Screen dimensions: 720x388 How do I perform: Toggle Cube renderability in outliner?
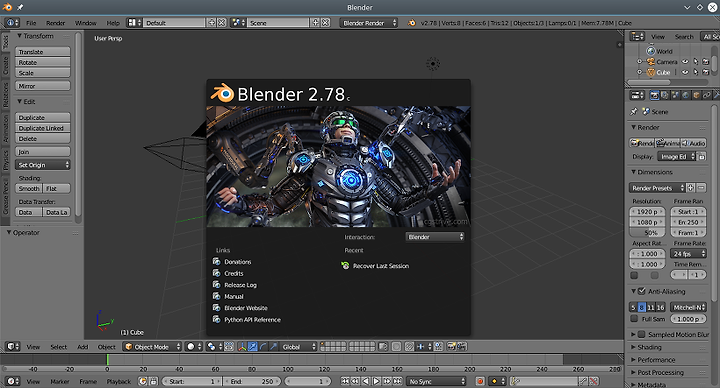click(706, 72)
